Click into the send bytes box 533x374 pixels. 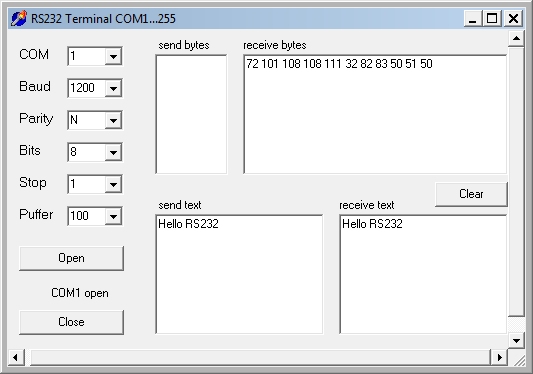coord(191,114)
